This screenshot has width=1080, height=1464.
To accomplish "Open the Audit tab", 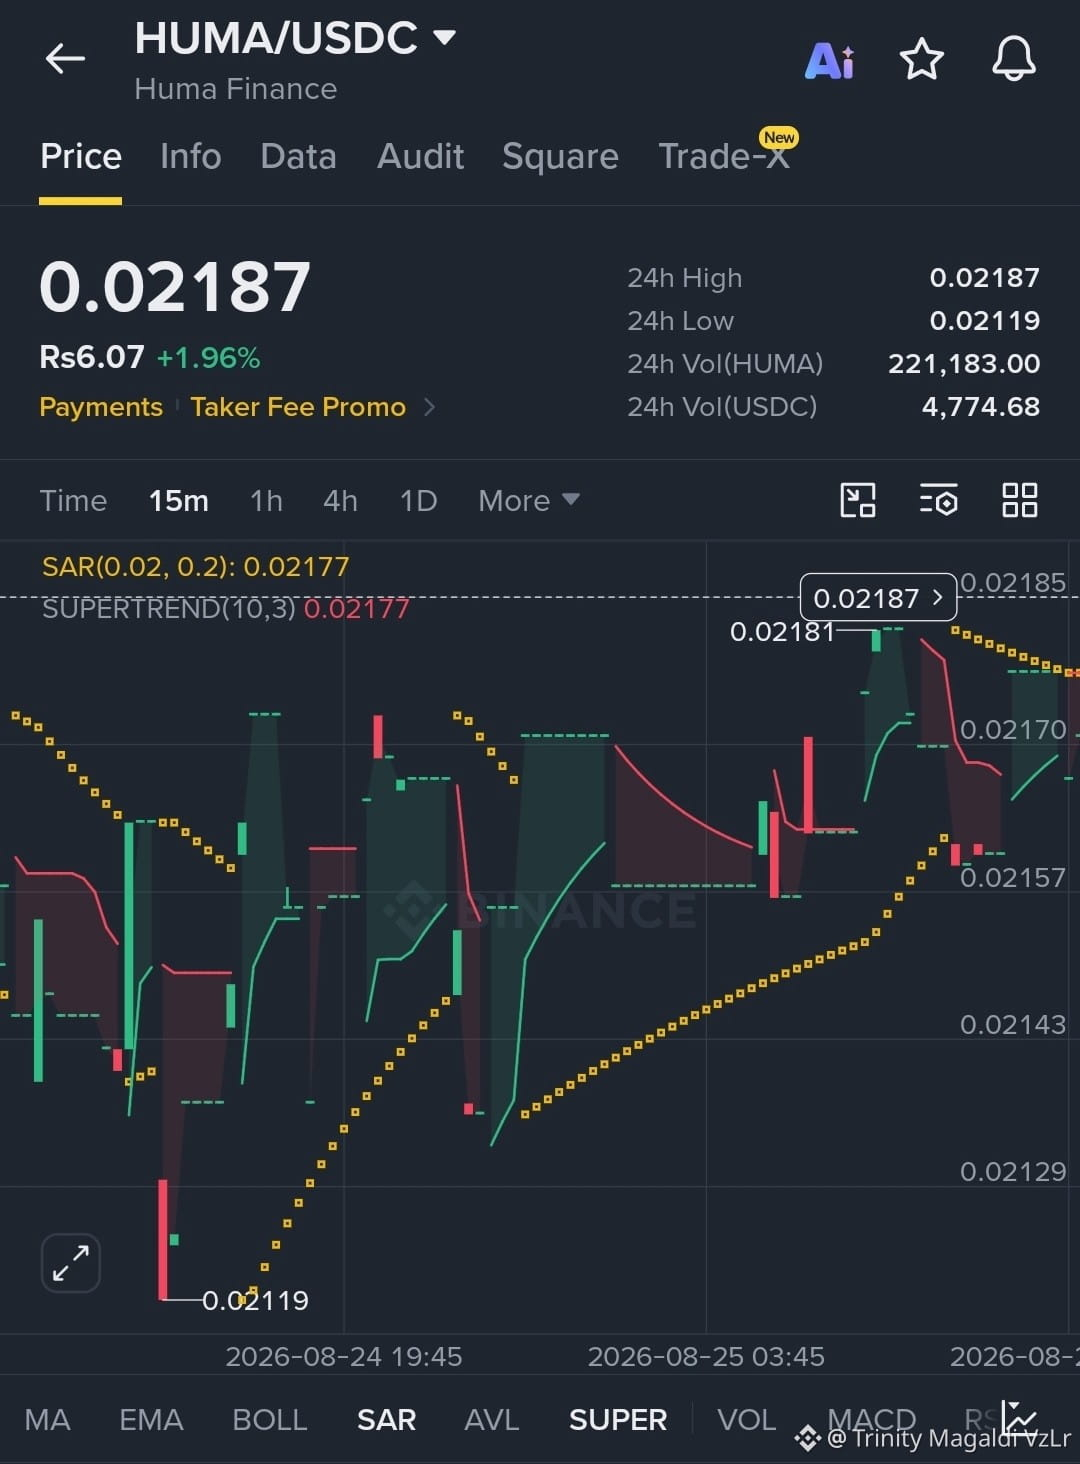I will pyautogui.click(x=421, y=157).
